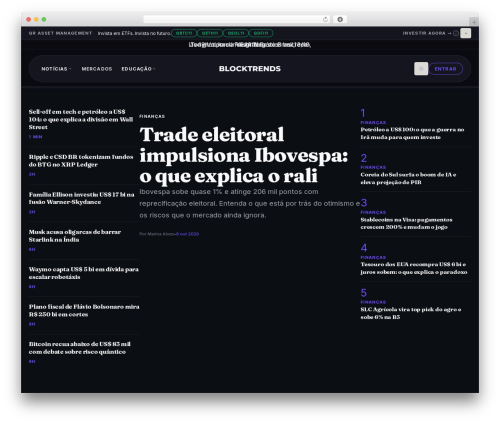Click the Finanças tag on ranked story 4
This screenshot has width=500, height=423.
(373, 257)
